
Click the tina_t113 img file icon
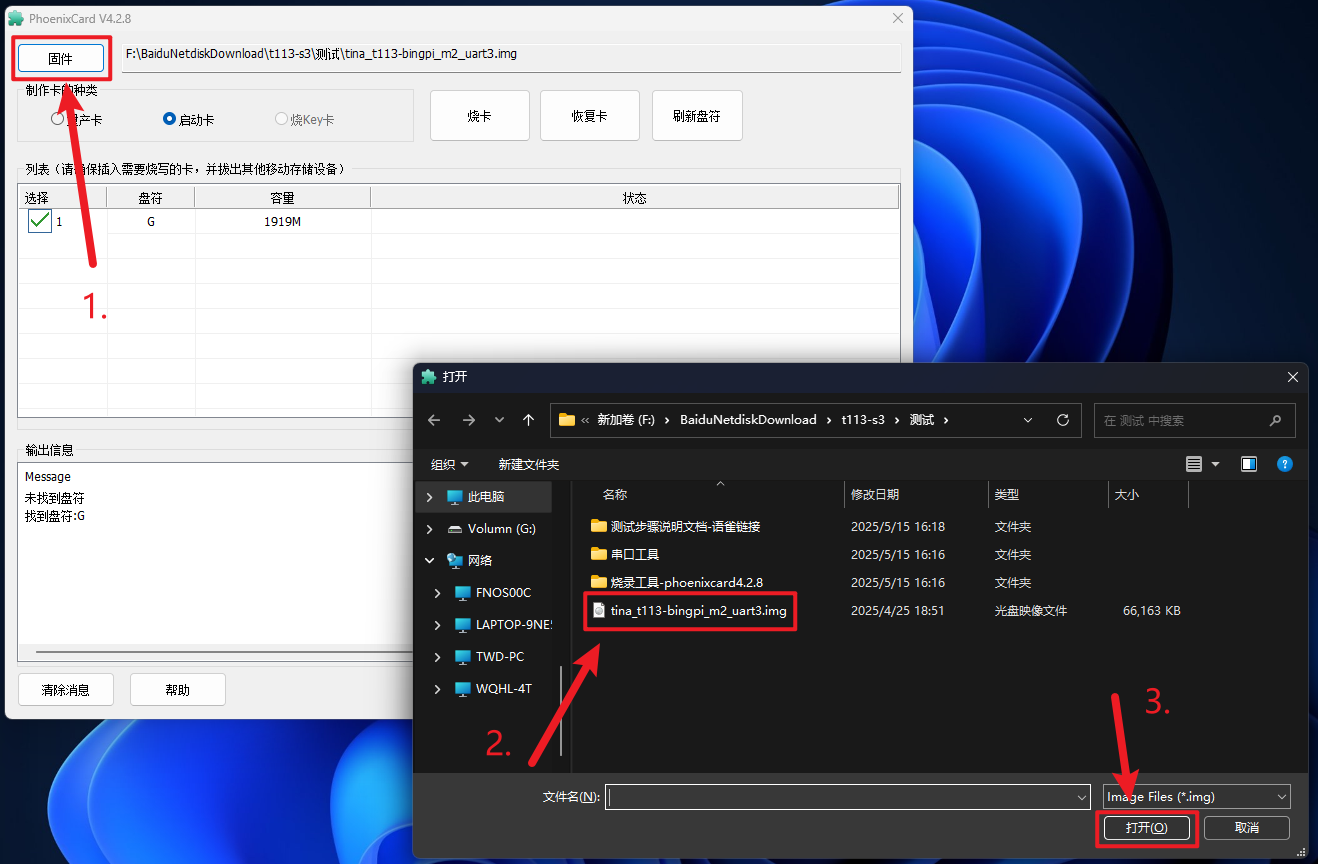coord(599,610)
